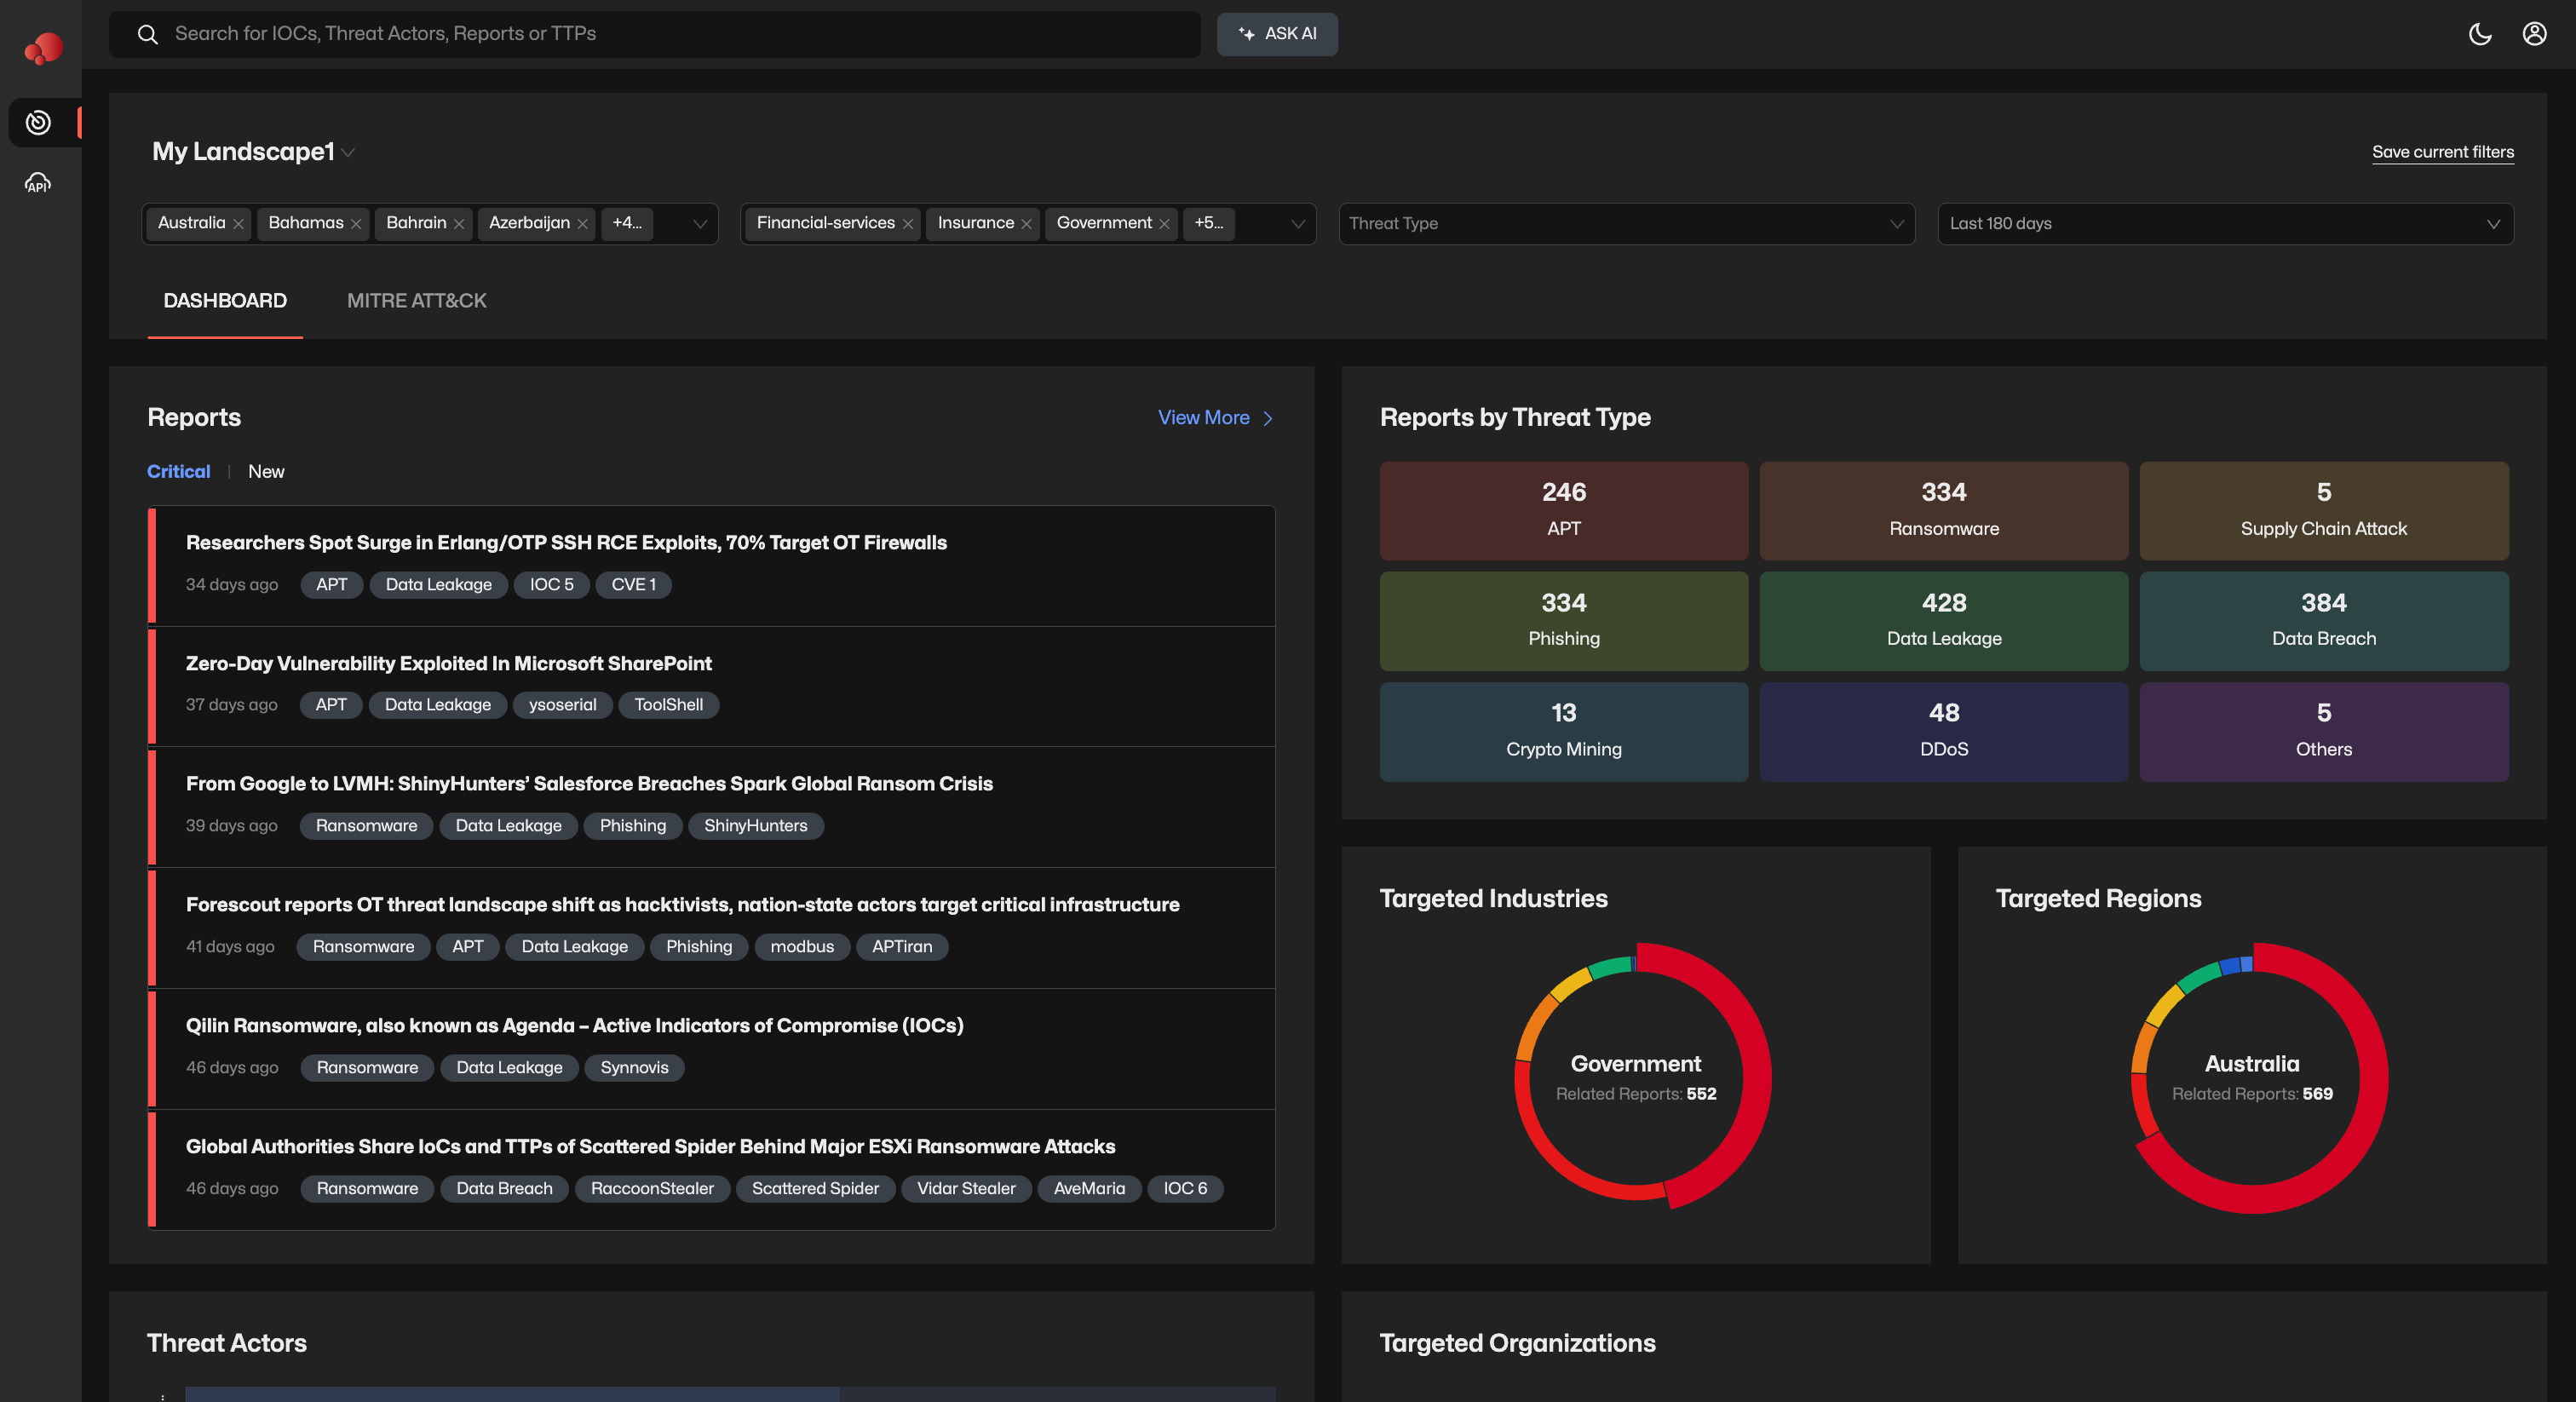Open the Last 180 days dropdown
The image size is (2576, 1402).
click(2224, 224)
